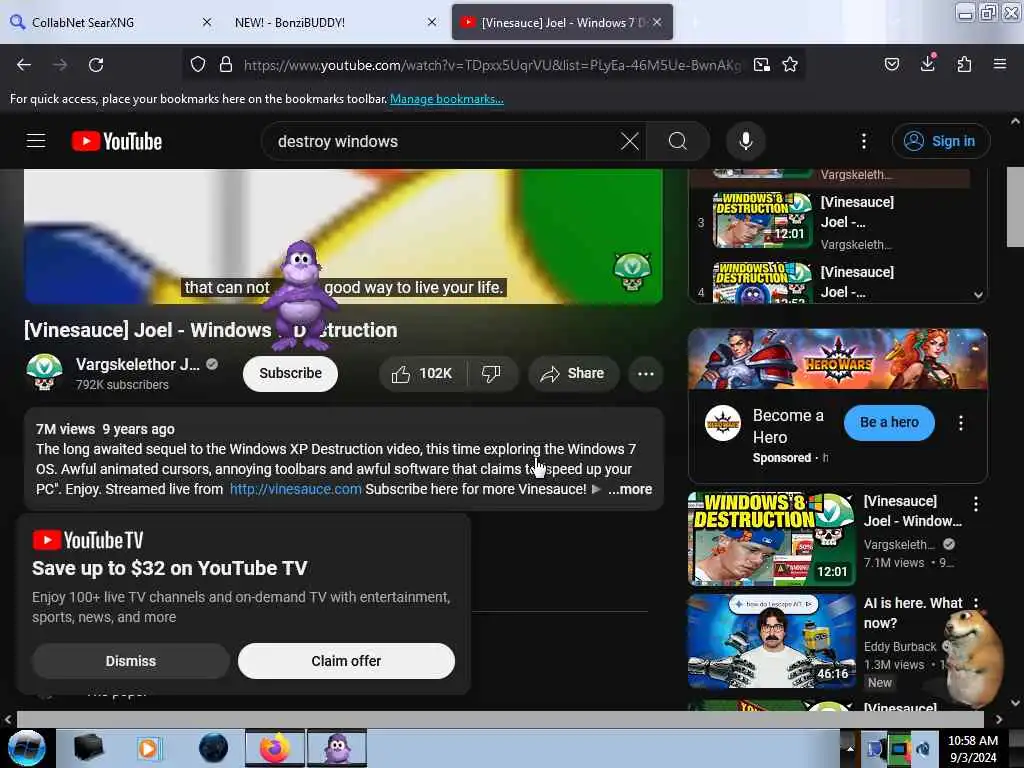Image resolution: width=1024 pixels, height=768 pixels.
Task: Open the tracking protection shield icon
Action: pos(198,65)
